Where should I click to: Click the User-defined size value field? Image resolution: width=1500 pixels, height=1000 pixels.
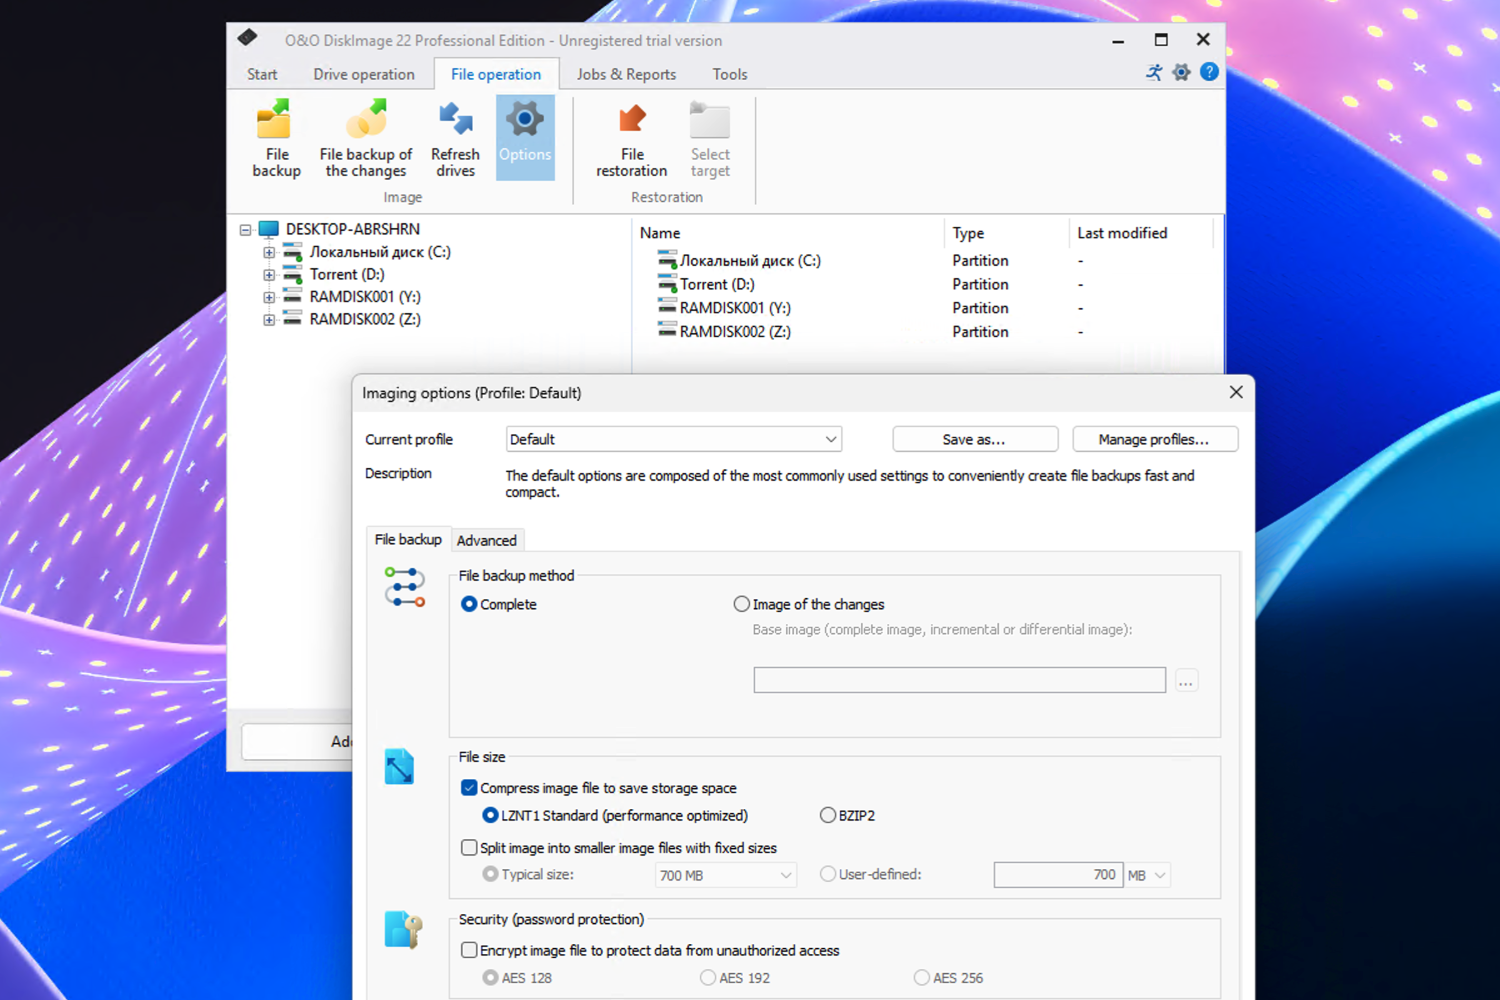tap(1058, 875)
